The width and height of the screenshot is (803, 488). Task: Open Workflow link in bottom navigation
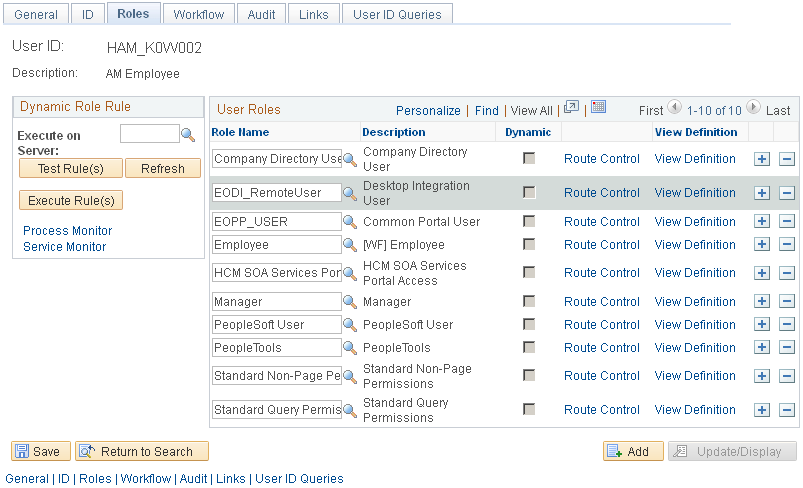[x=145, y=479]
